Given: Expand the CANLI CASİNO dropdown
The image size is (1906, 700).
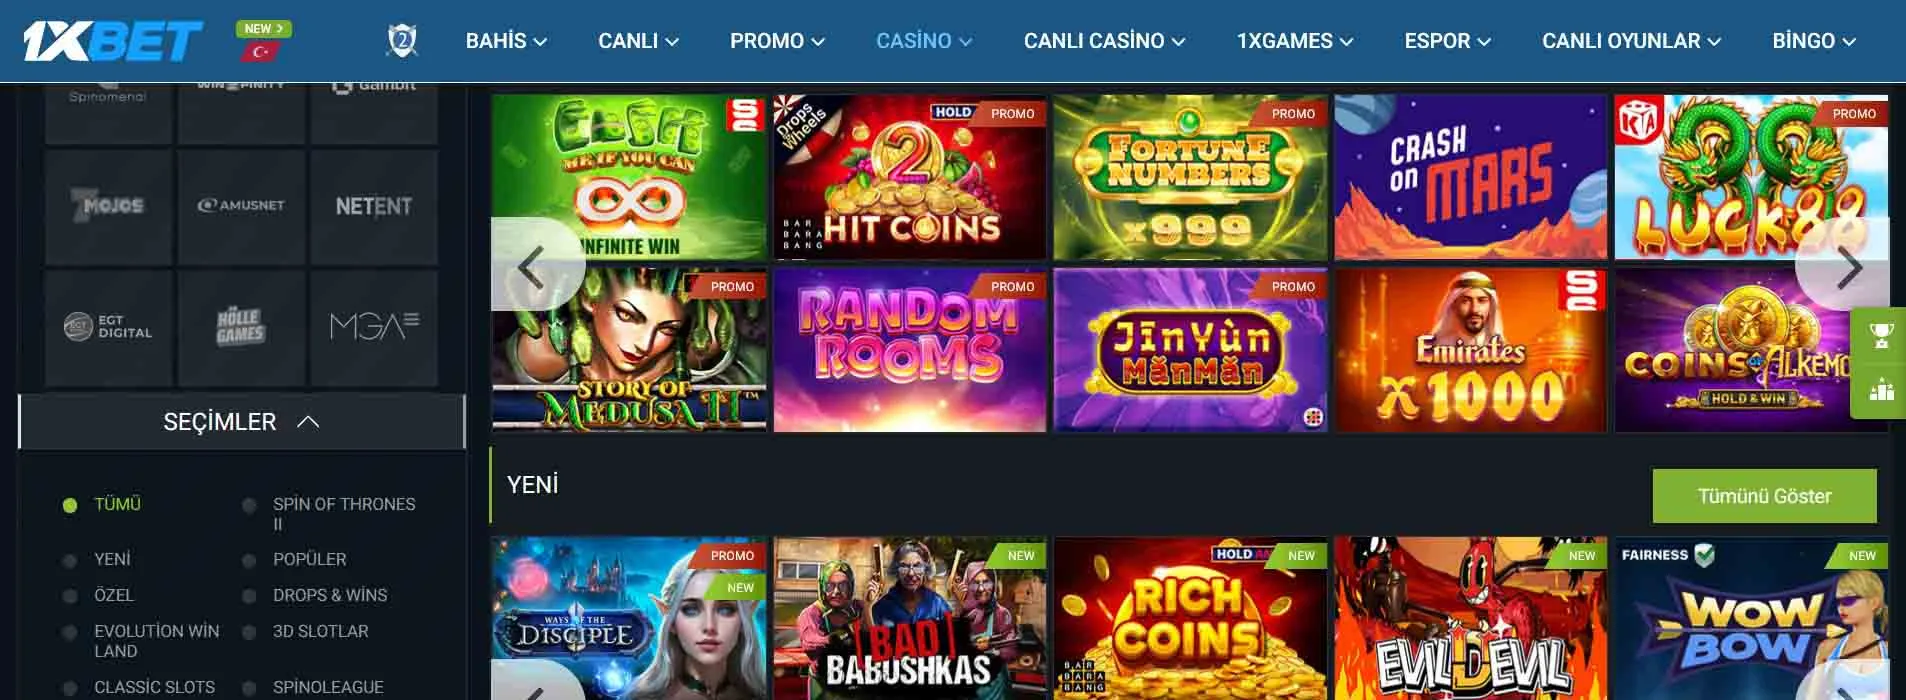Looking at the screenshot, I should pos(1104,41).
